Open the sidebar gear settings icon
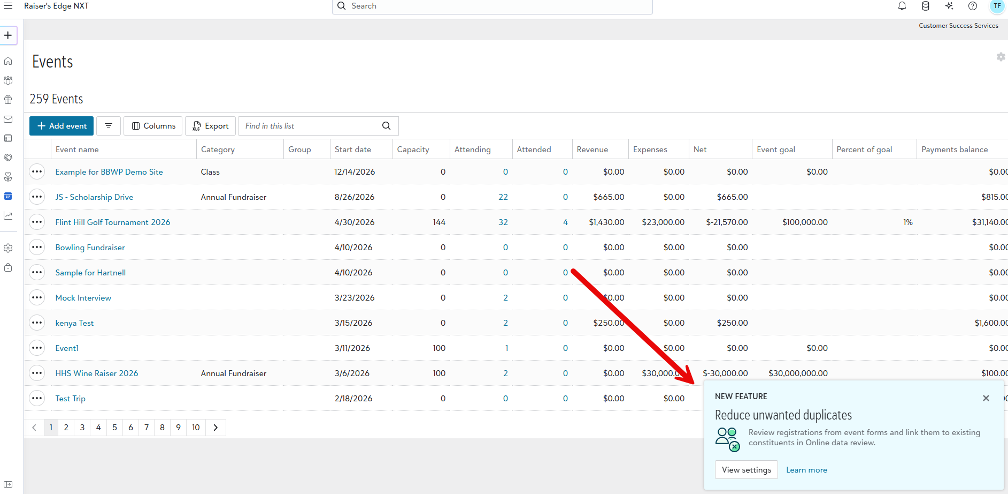 point(8,248)
